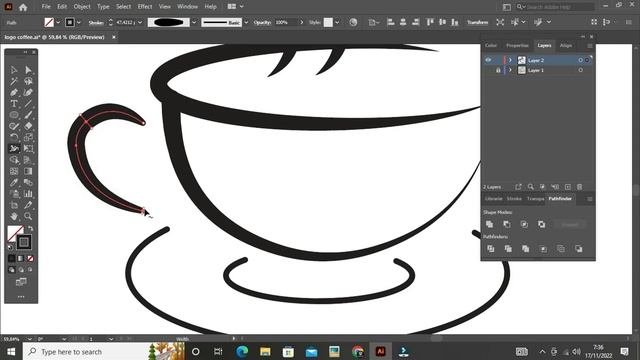Go to Illustrator Home screen
Screen dimensions: 640x360
point(23,7)
